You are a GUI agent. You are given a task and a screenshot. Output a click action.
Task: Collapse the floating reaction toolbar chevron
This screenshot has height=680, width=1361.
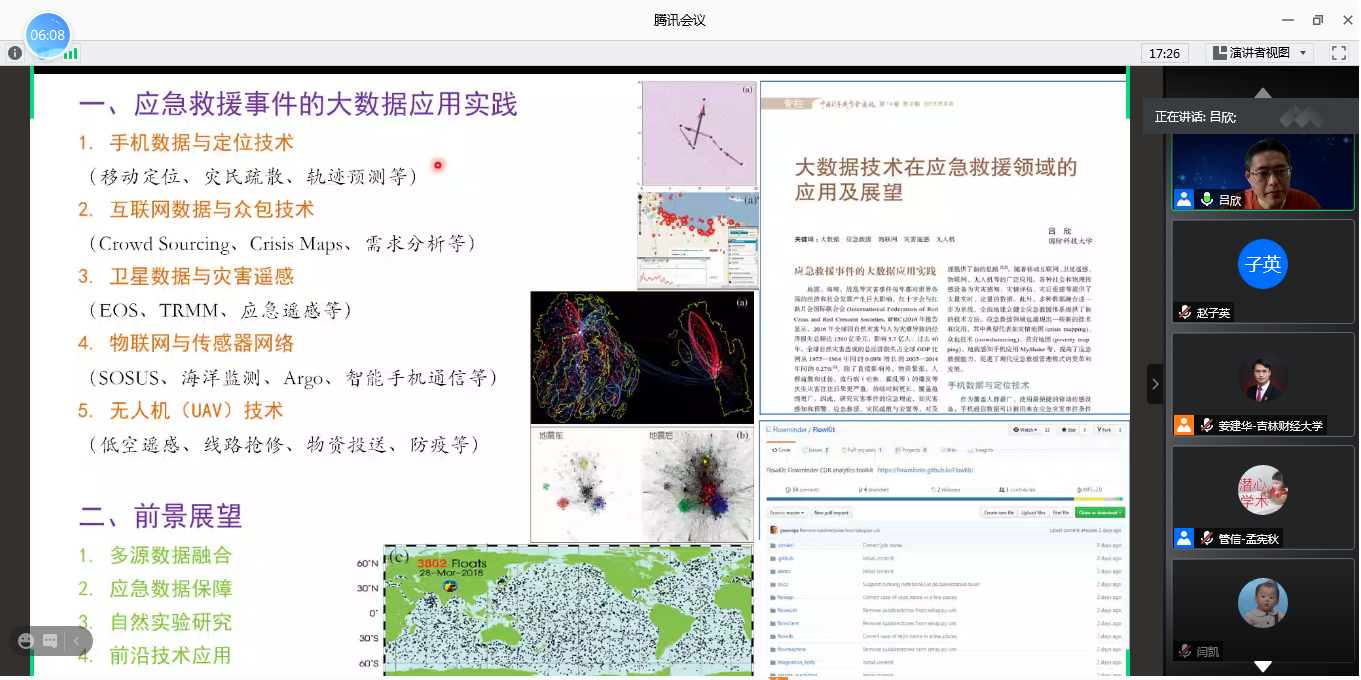click(77, 641)
